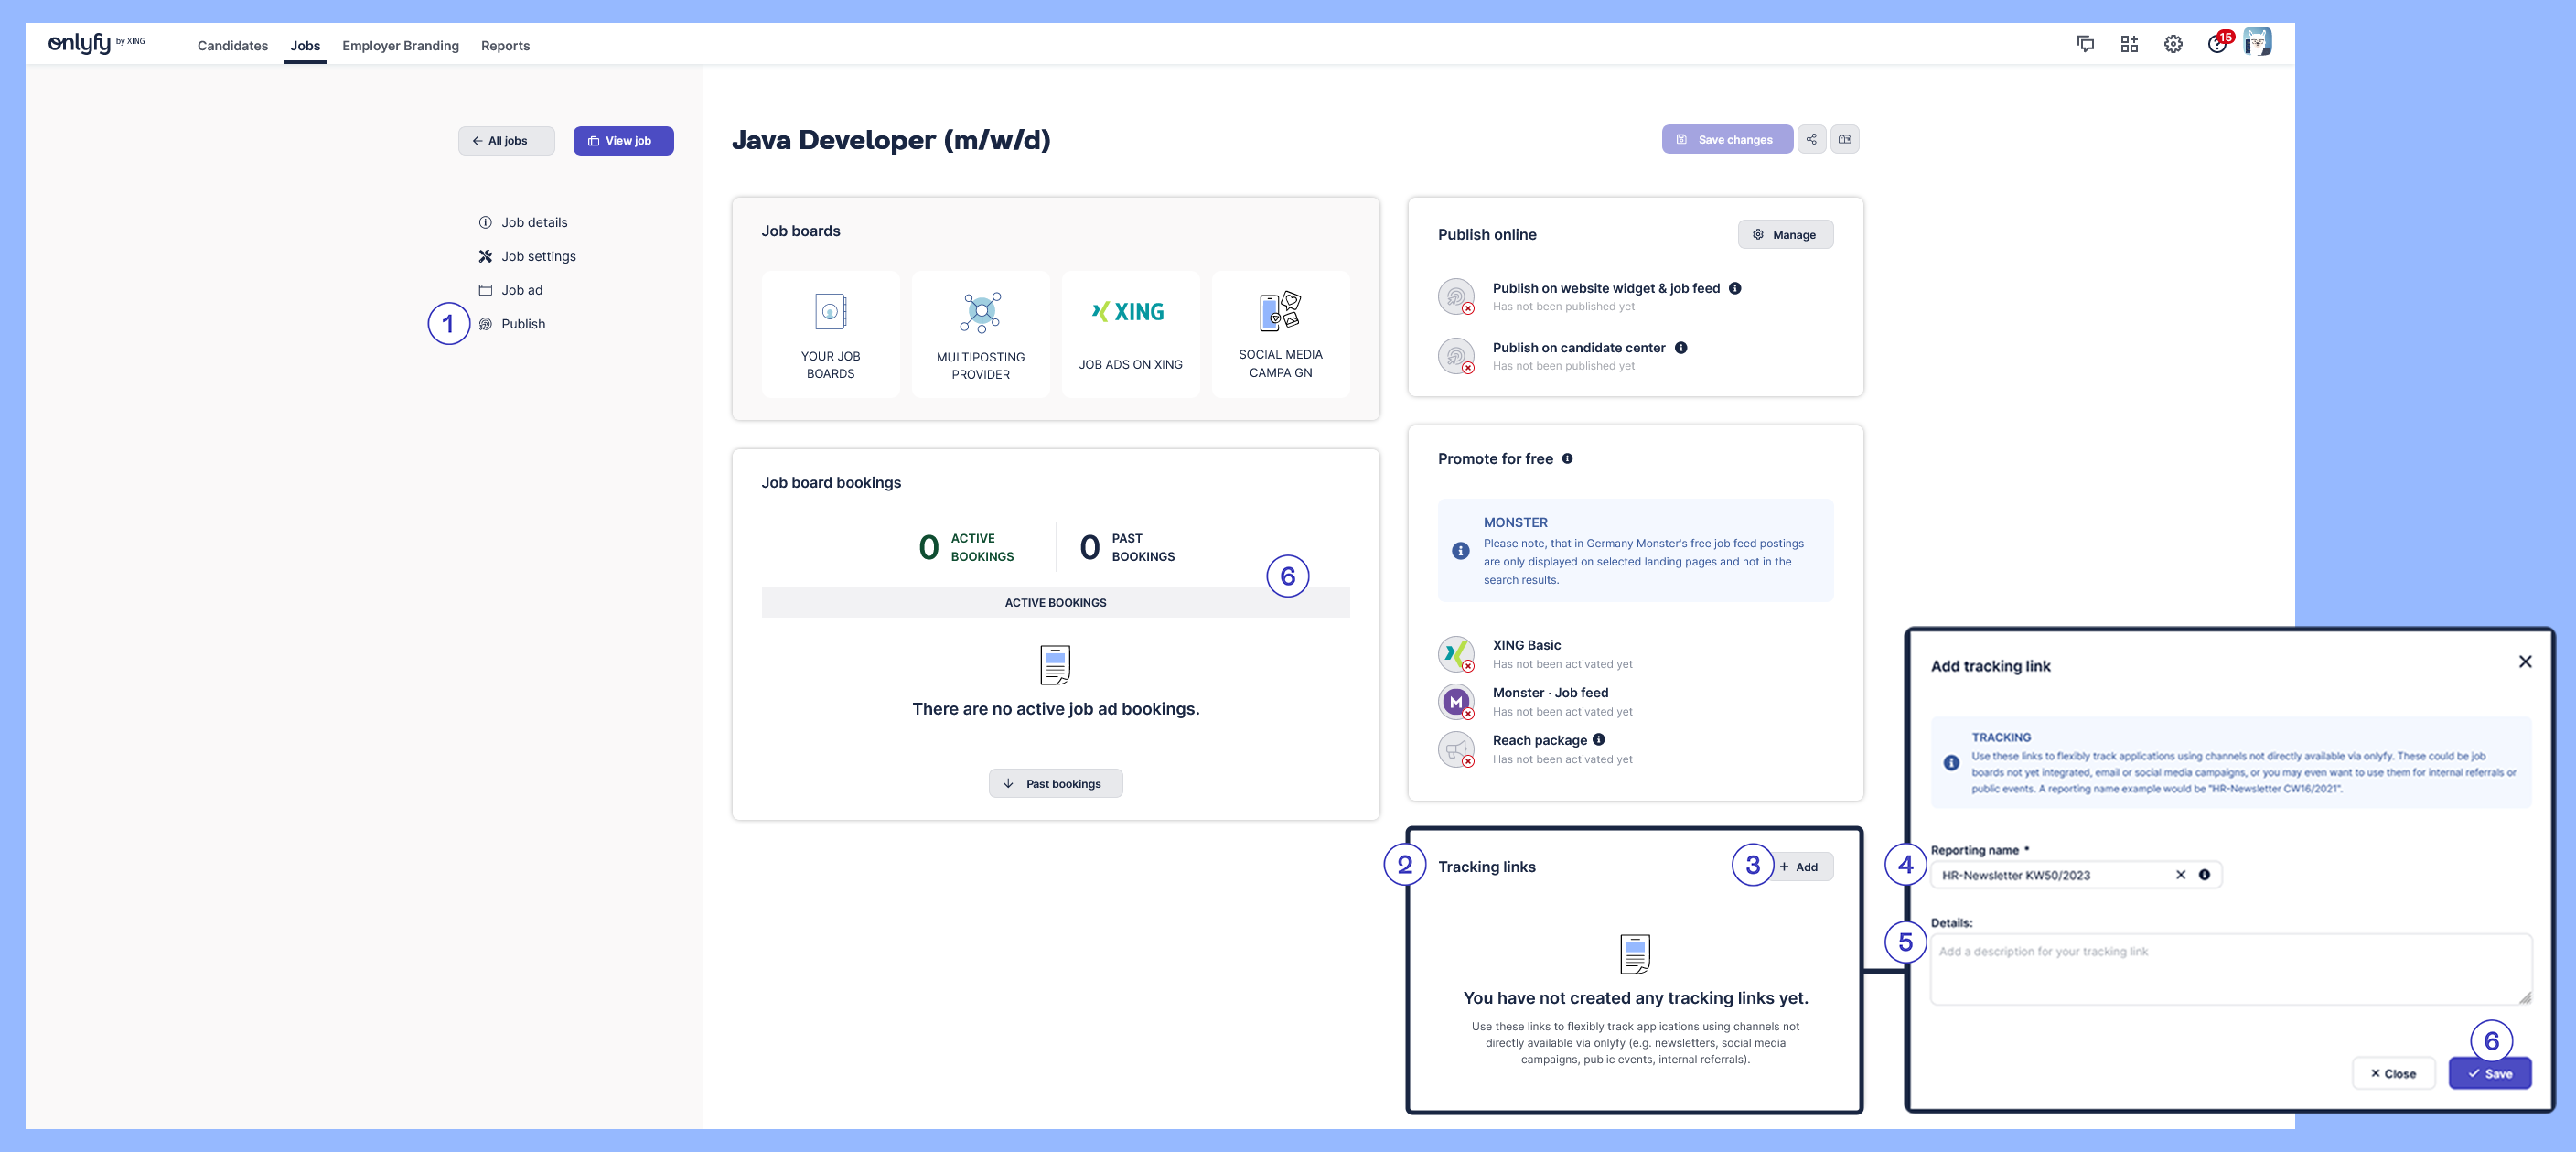The height and width of the screenshot is (1152, 2576).
Task: Open the settings gear icon
Action: [x=2173, y=44]
